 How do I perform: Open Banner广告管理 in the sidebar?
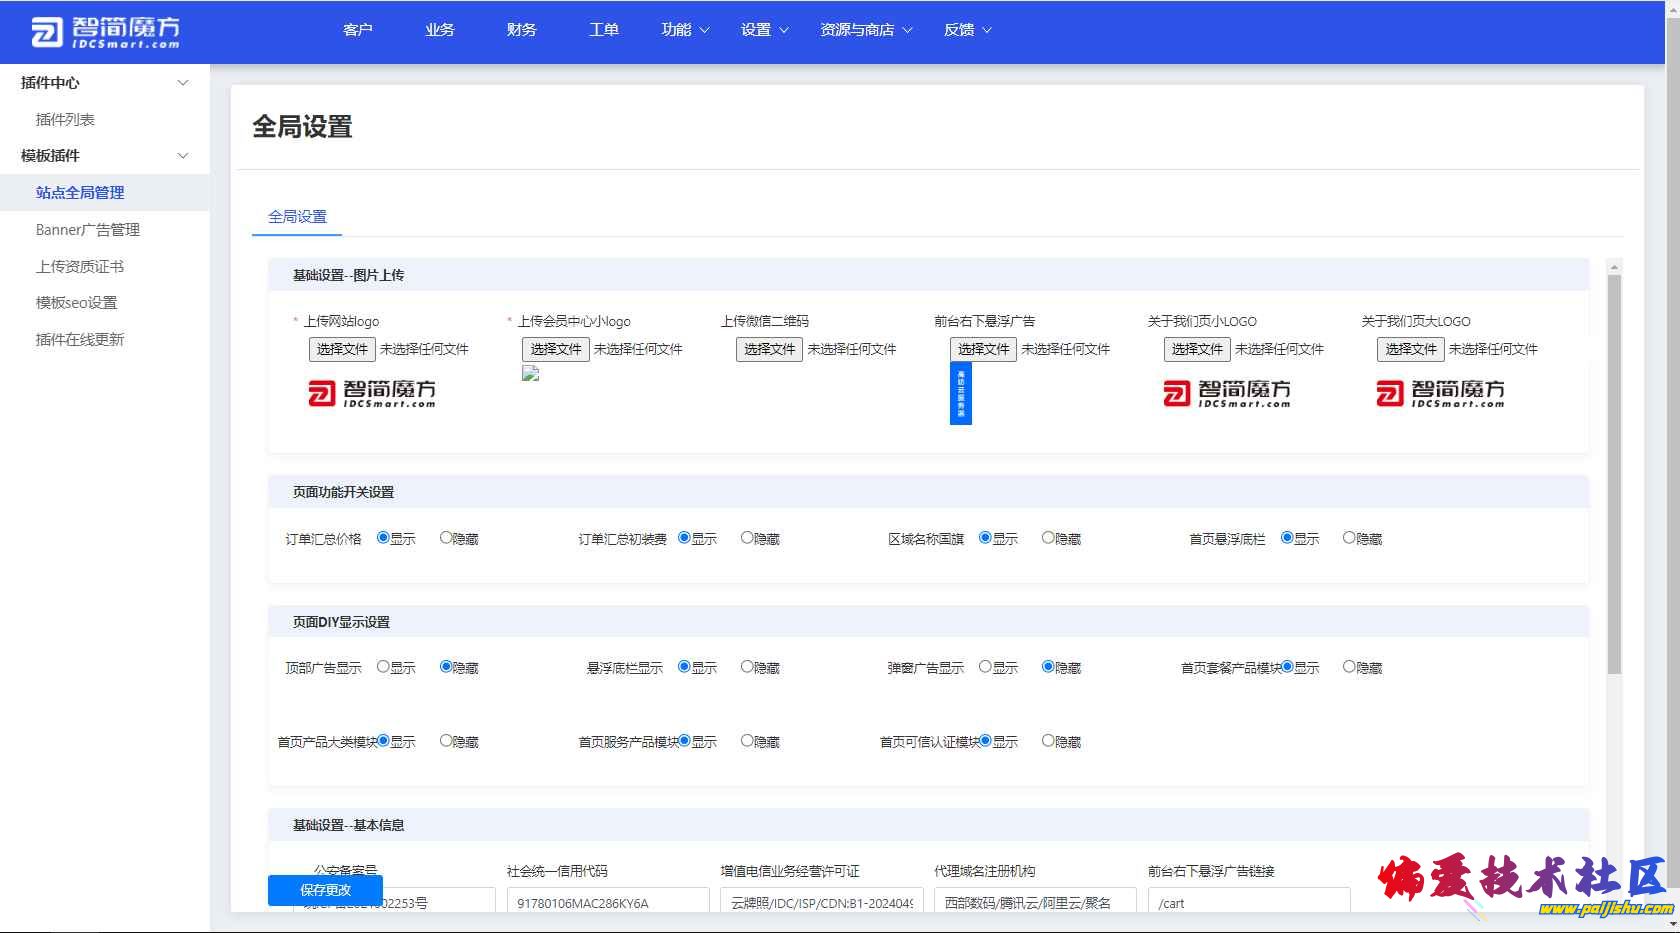pyautogui.click(x=88, y=230)
